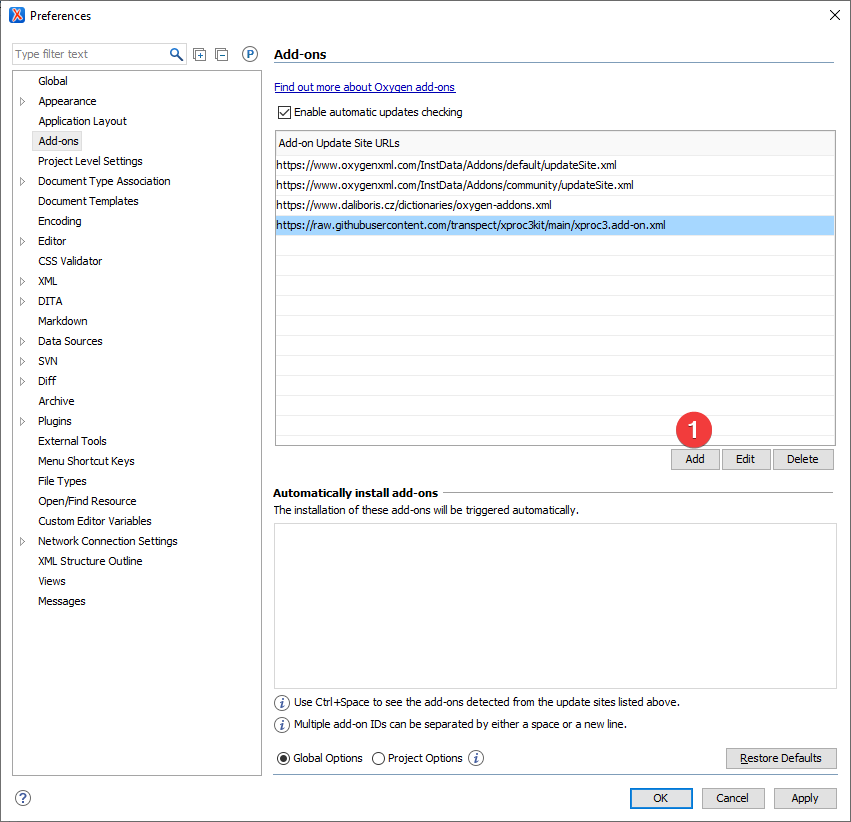
Task: Click the Add-on Update Site URLs header
Action: point(555,143)
